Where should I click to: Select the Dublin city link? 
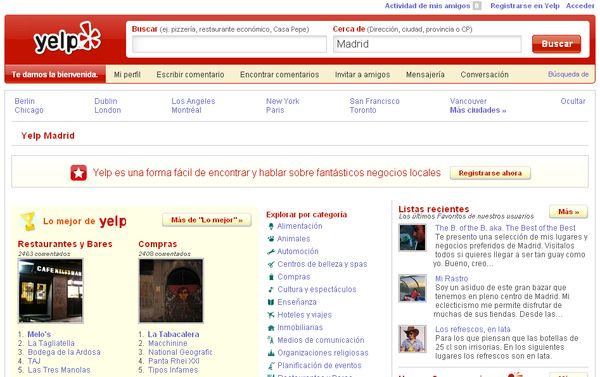(106, 101)
